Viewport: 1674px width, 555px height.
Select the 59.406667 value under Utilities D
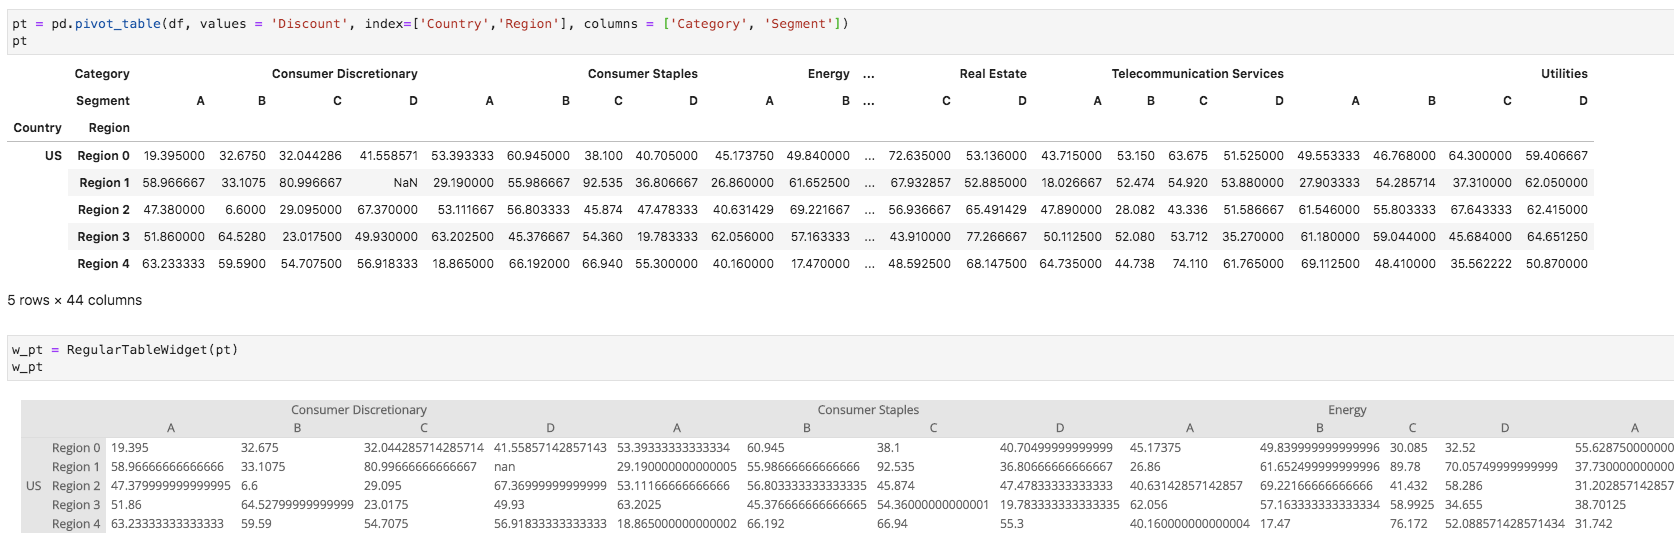[x=1556, y=156]
